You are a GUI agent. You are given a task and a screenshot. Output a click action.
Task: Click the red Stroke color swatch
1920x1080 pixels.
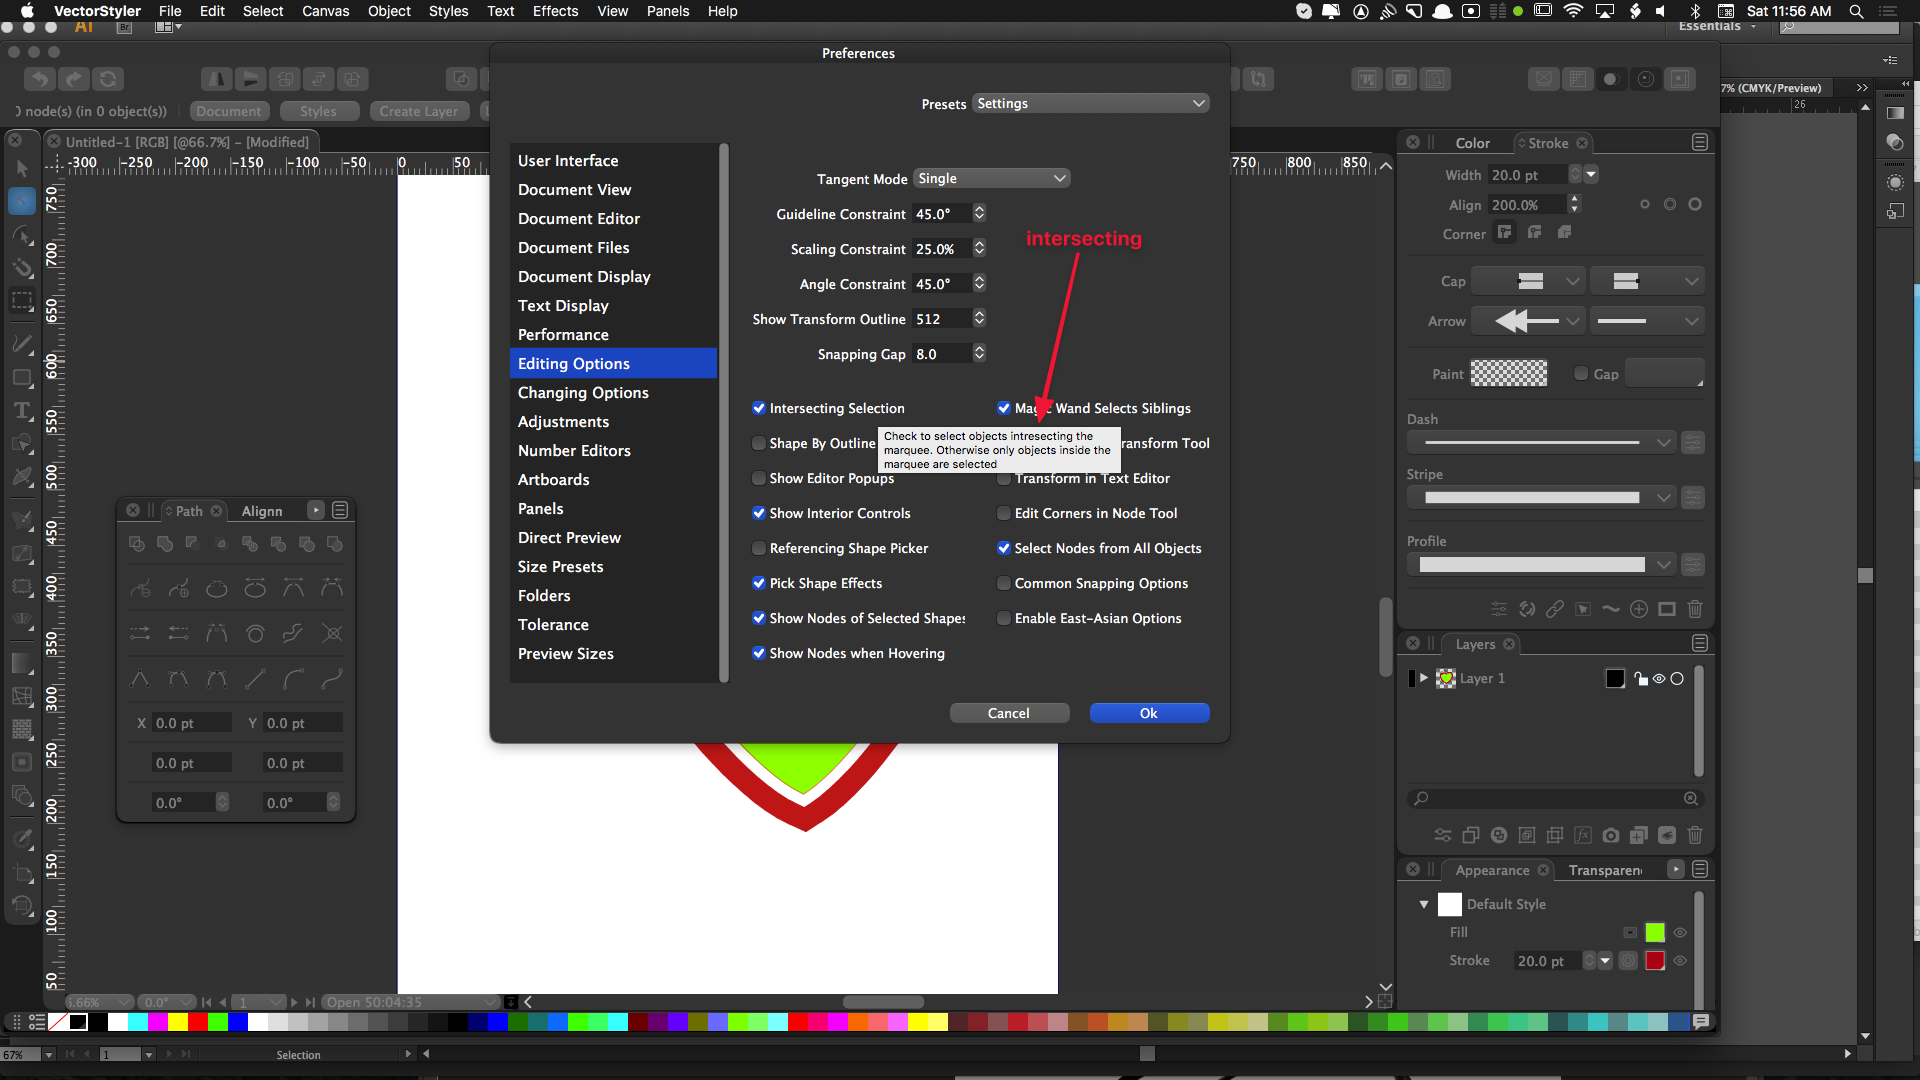tap(1655, 961)
